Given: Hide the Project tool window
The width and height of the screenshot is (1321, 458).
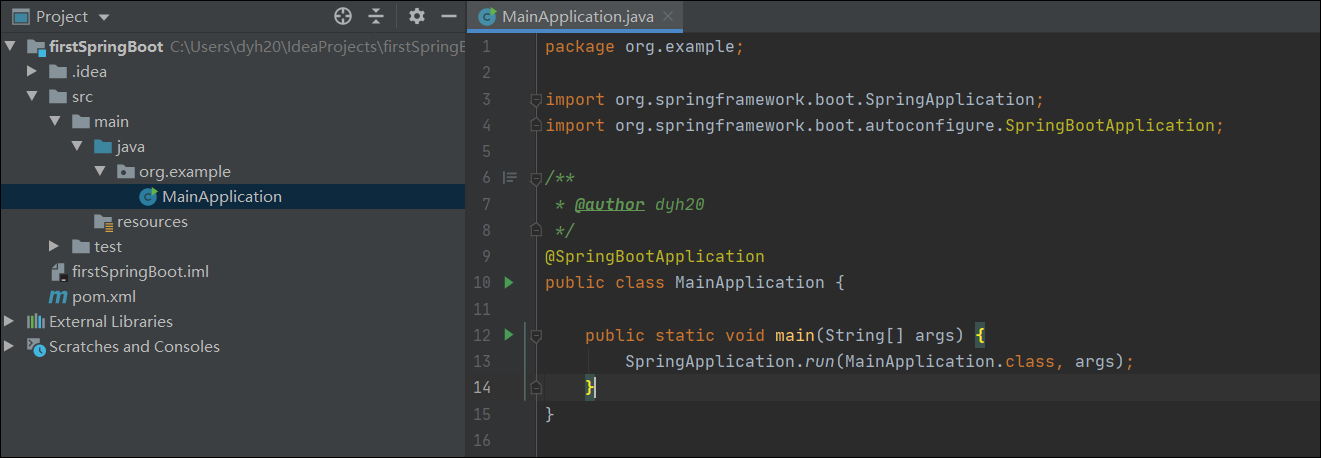Looking at the screenshot, I should (449, 16).
